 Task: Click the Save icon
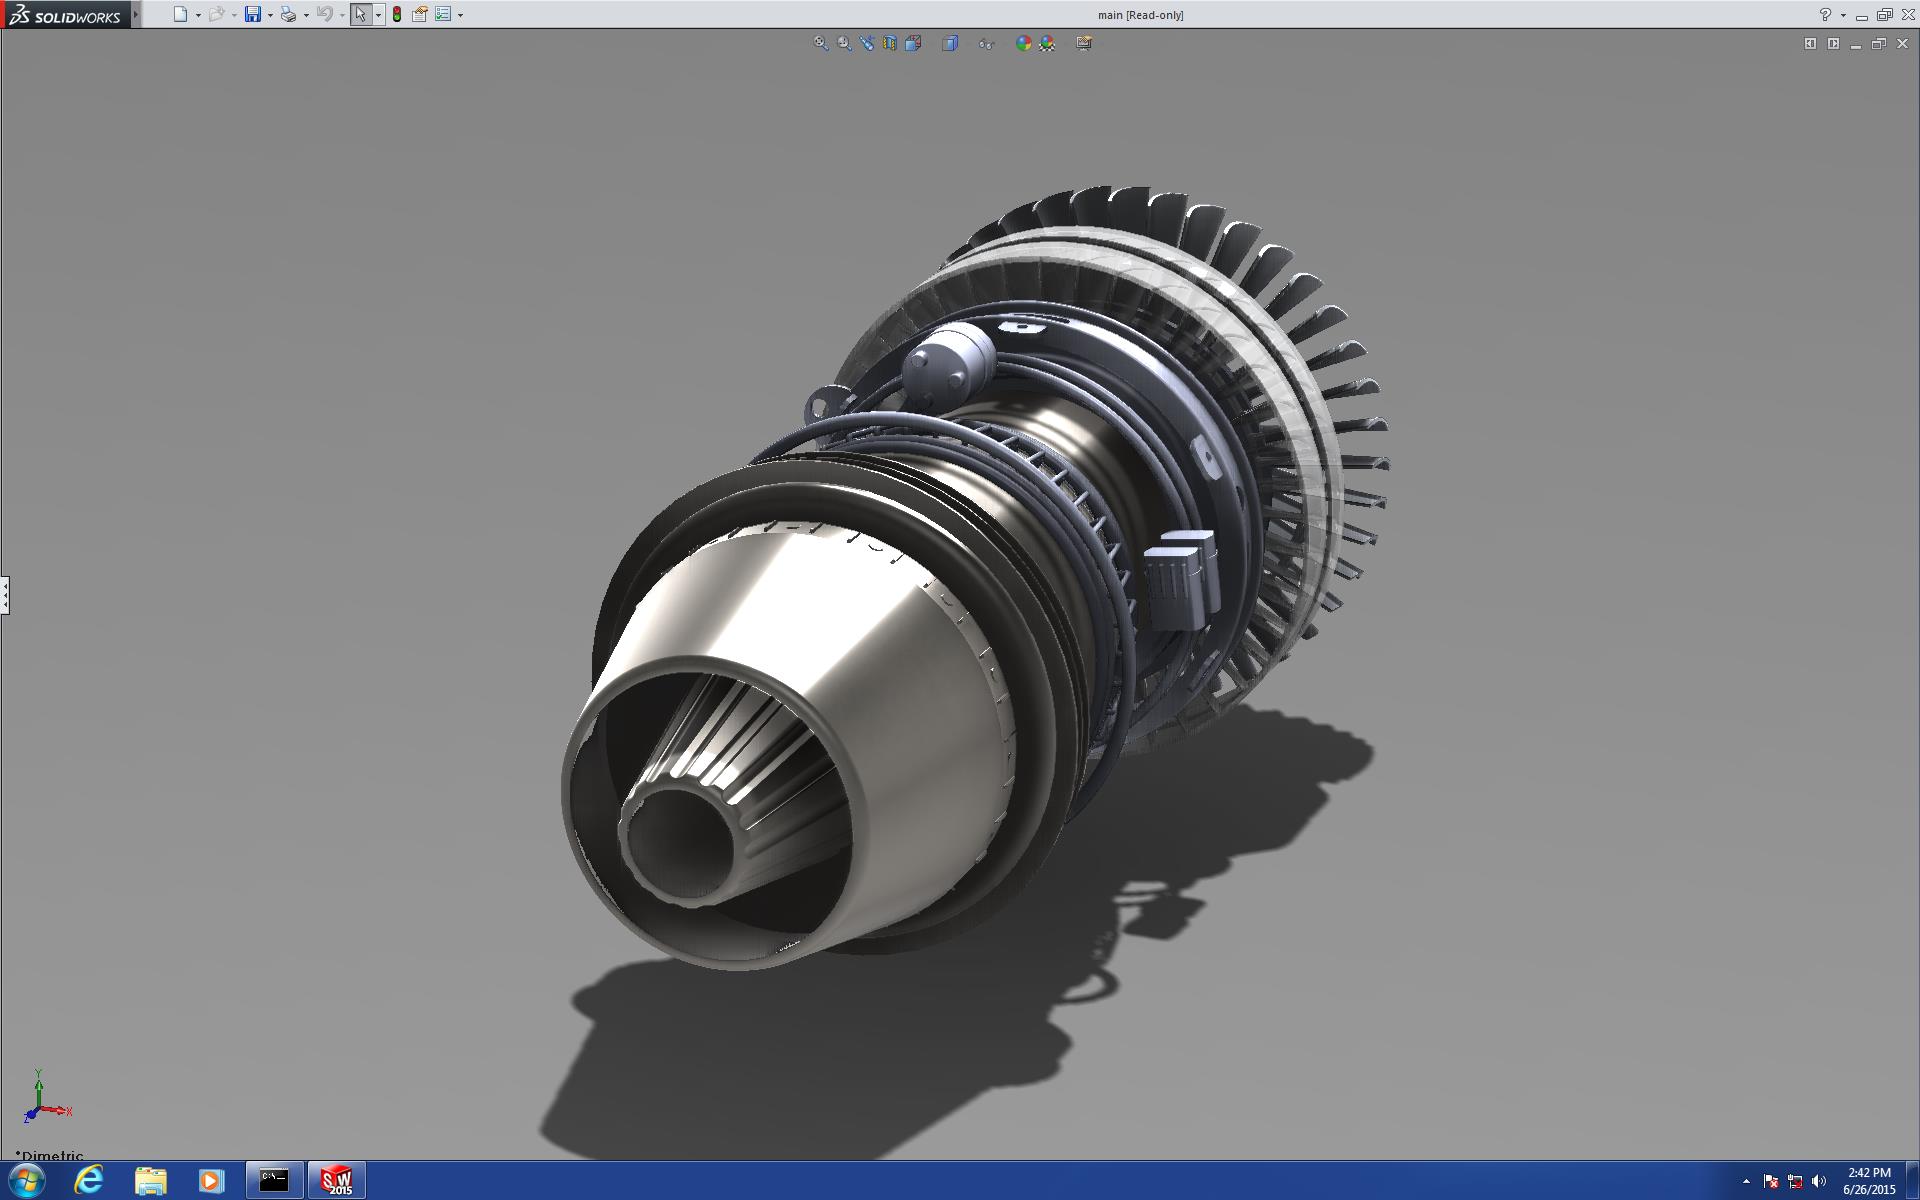(x=253, y=14)
